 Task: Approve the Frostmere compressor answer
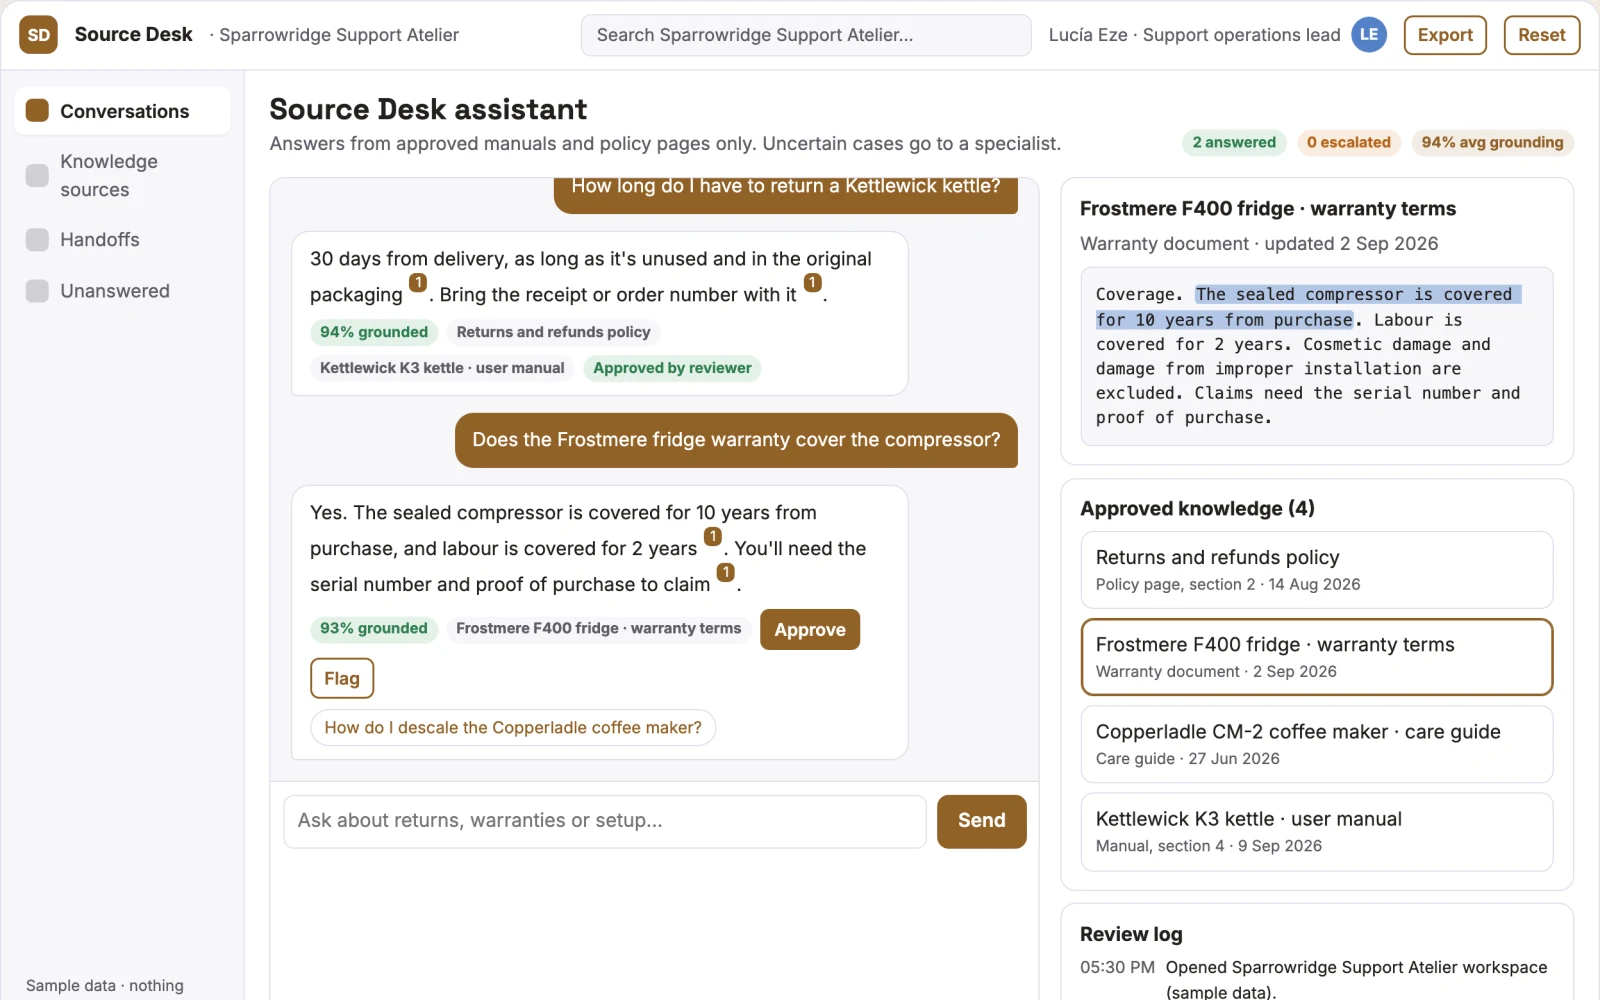(x=810, y=629)
